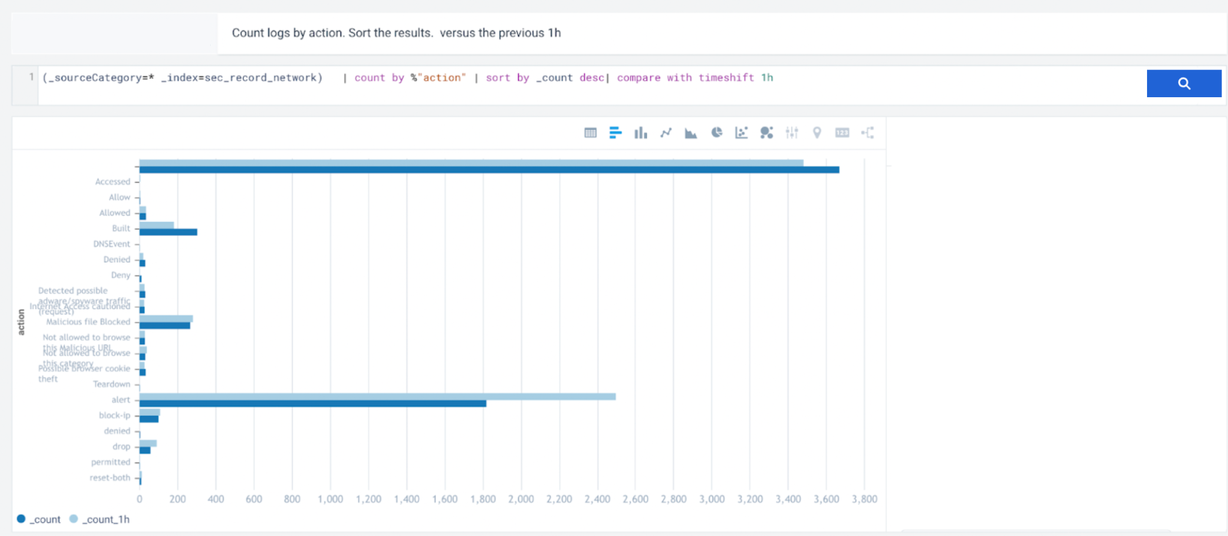This screenshot has width=1228, height=536.
Task: Select the column chart icon
Action: click(x=641, y=133)
